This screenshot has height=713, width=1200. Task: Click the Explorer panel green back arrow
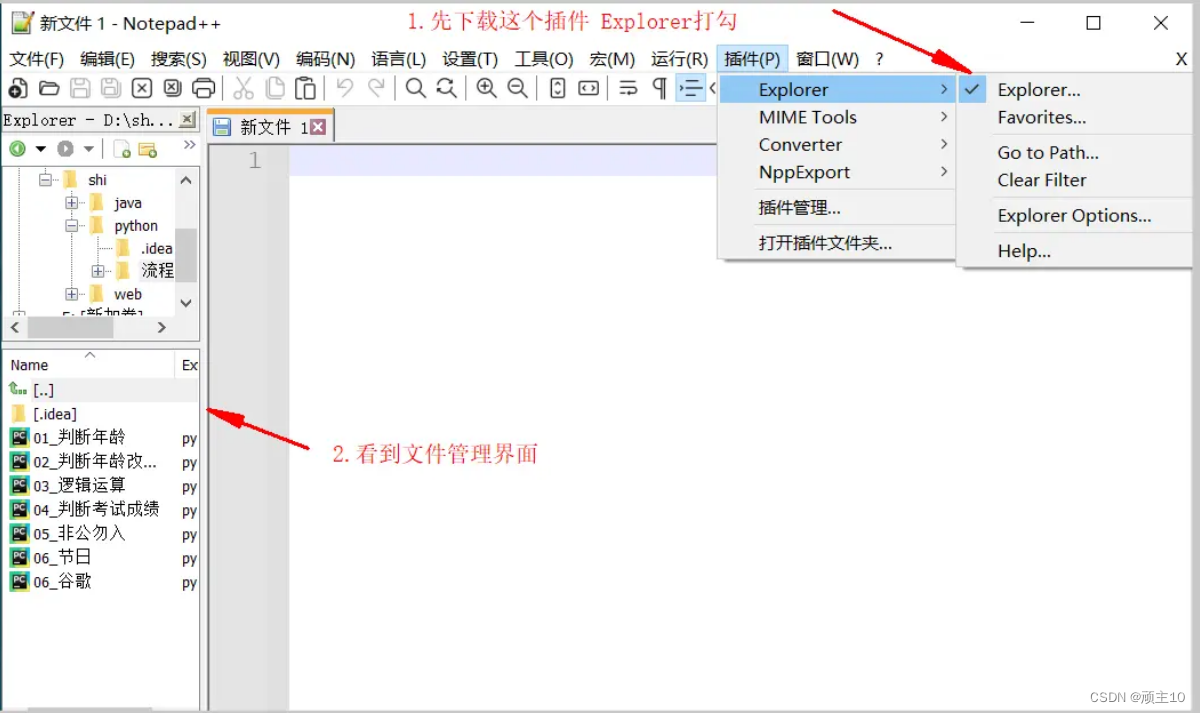[17, 149]
